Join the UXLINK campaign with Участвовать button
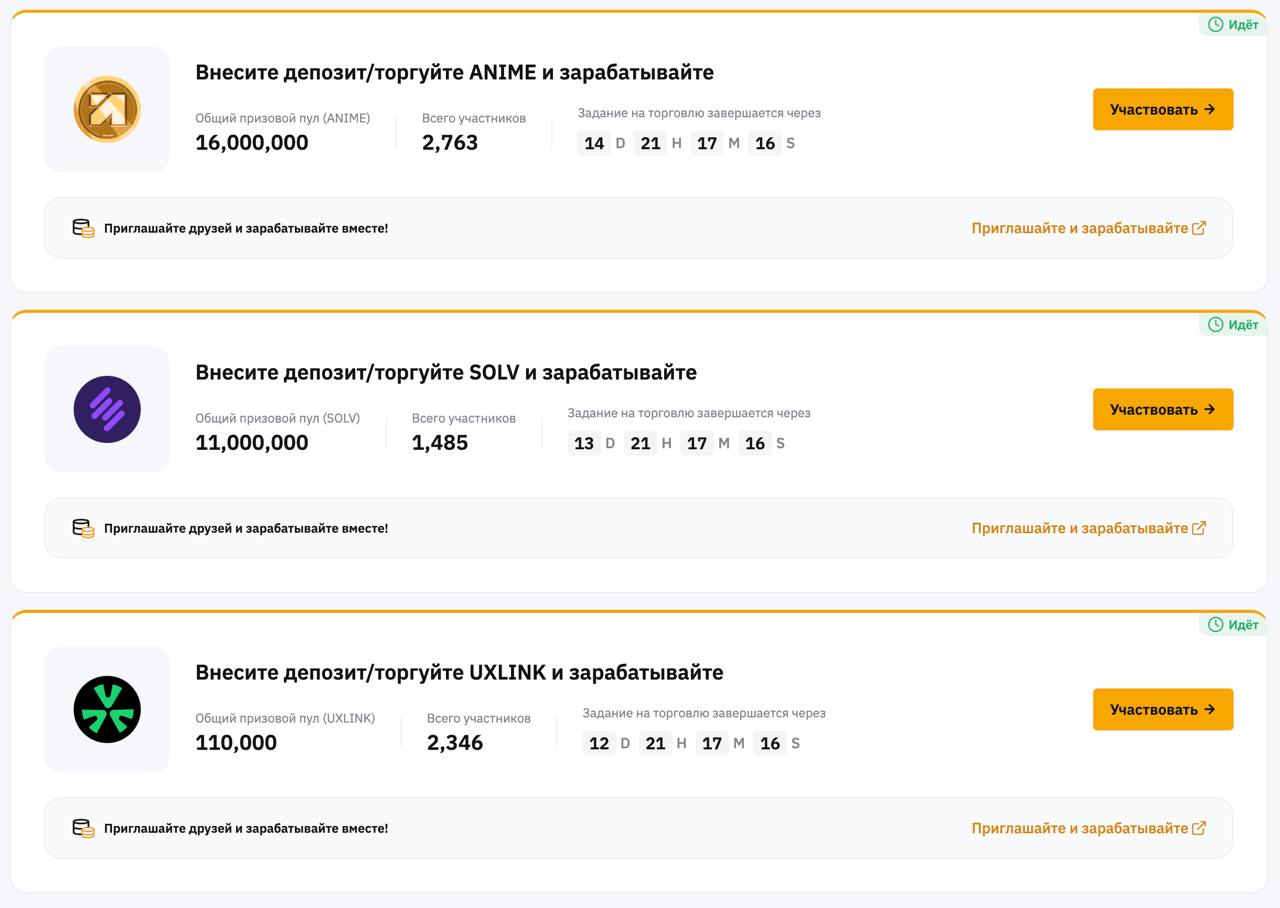Viewport: 1280px width, 908px height. click(1163, 709)
